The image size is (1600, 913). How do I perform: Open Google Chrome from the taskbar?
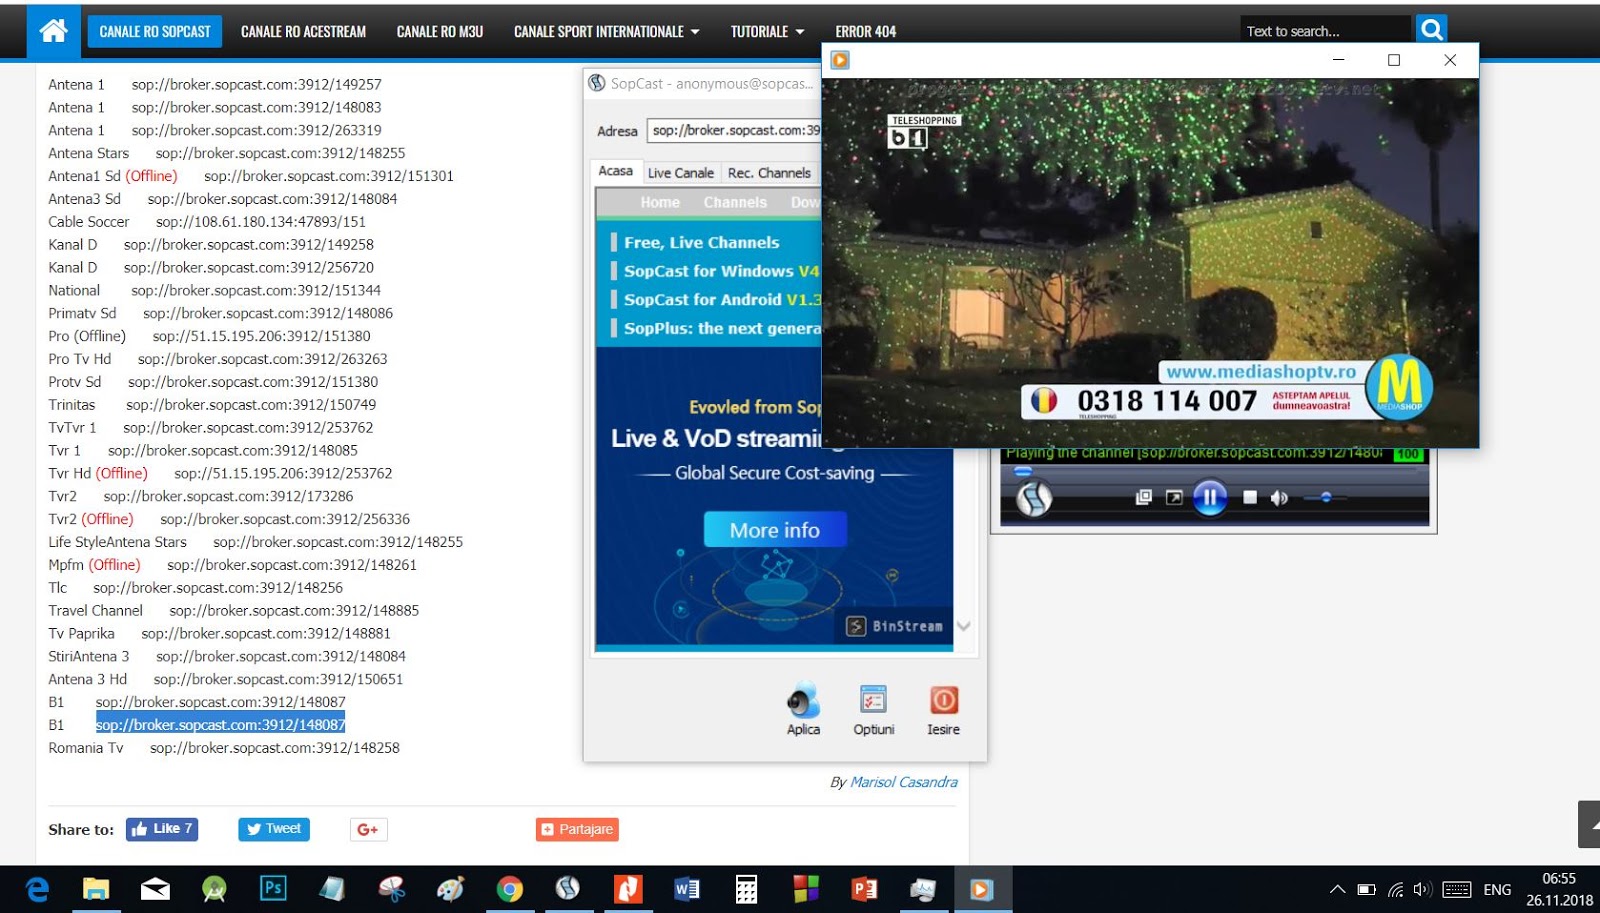pyautogui.click(x=509, y=889)
